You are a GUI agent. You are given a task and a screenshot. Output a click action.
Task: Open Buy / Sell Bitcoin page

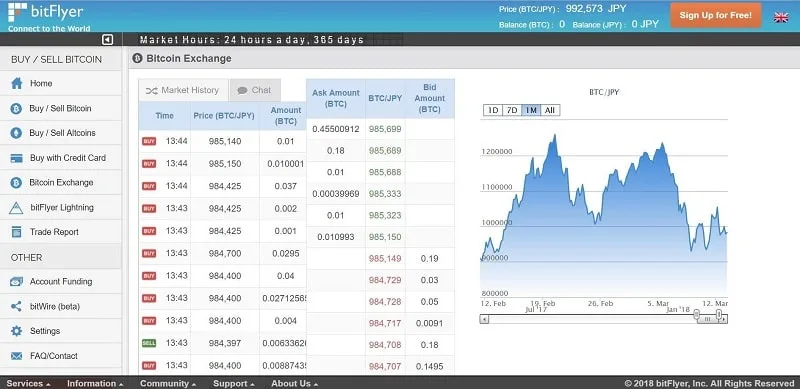coord(61,109)
